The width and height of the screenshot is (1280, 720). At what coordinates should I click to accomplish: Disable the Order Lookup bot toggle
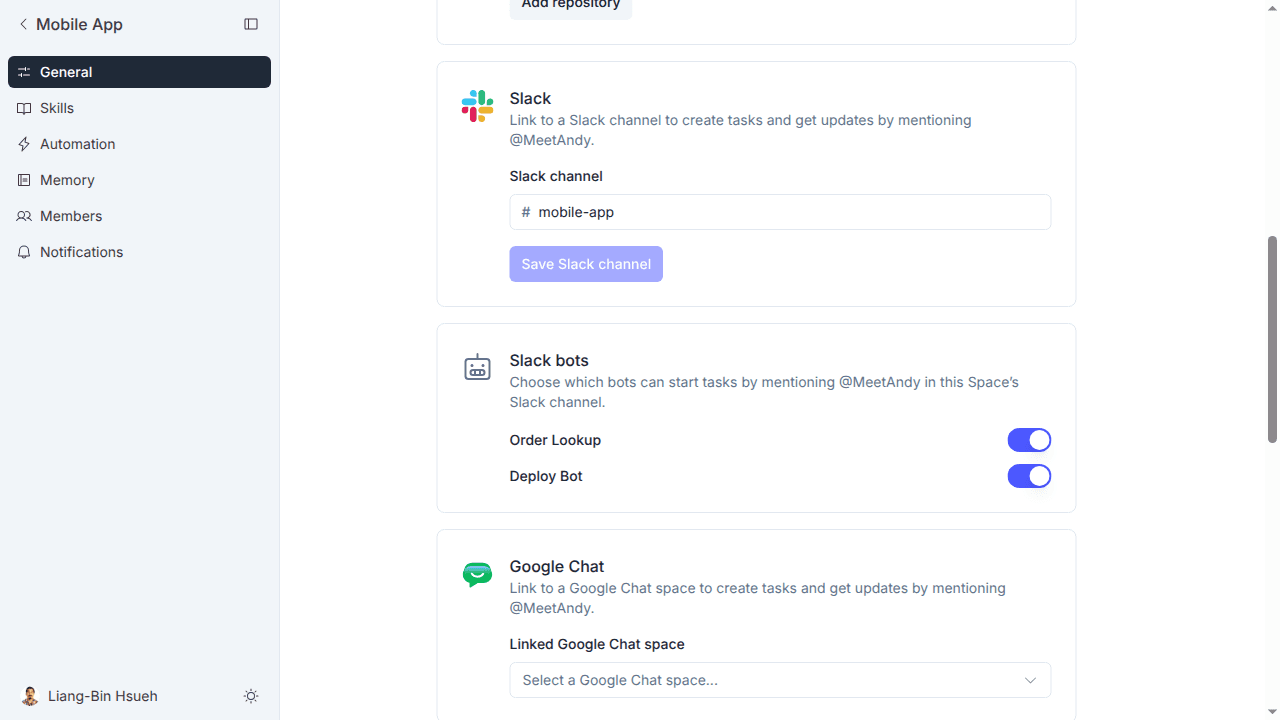click(1029, 440)
